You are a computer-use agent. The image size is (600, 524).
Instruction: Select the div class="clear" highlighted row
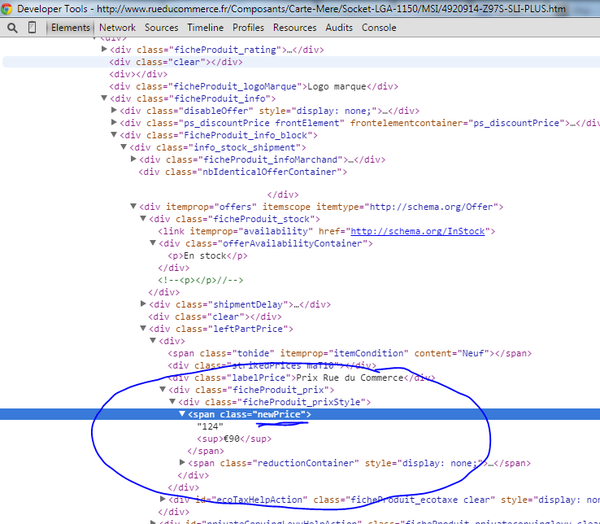click(x=300, y=62)
